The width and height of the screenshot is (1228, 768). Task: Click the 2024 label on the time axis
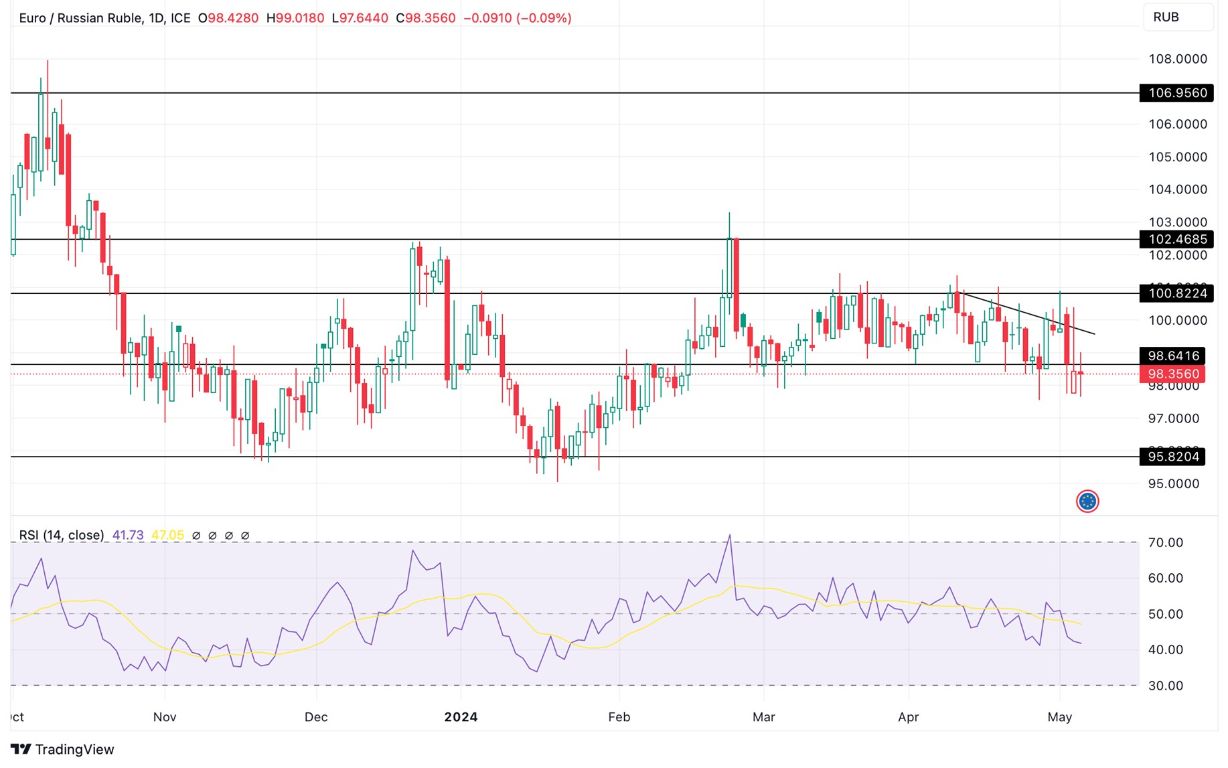pos(461,717)
